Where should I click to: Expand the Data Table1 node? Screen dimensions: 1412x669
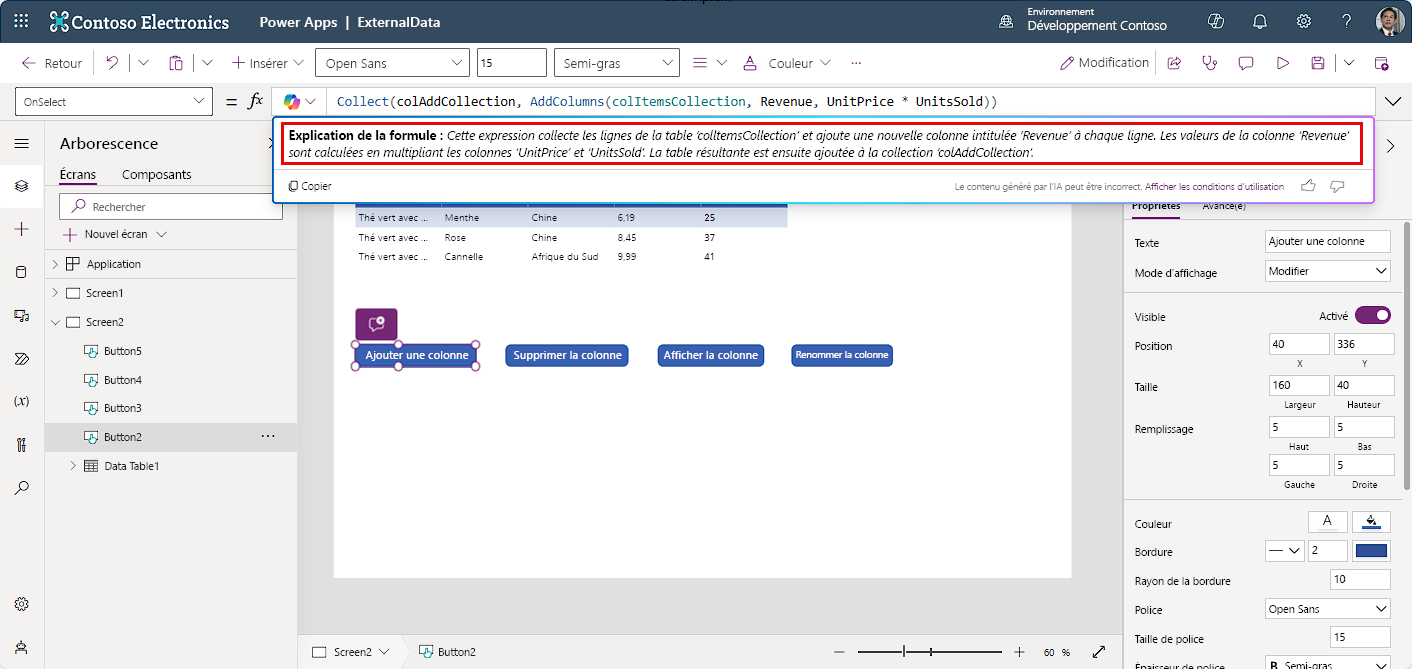73,466
